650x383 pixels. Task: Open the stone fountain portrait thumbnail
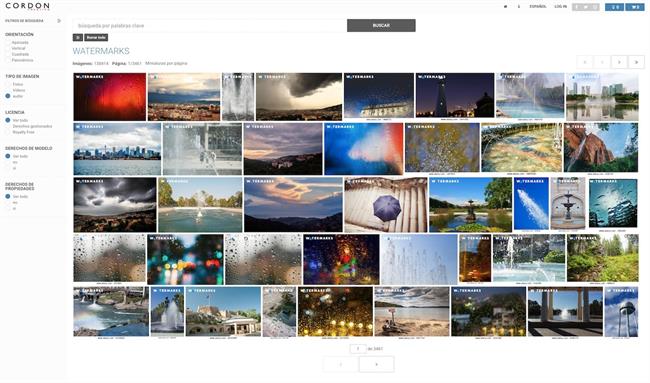tap(568, 203)
